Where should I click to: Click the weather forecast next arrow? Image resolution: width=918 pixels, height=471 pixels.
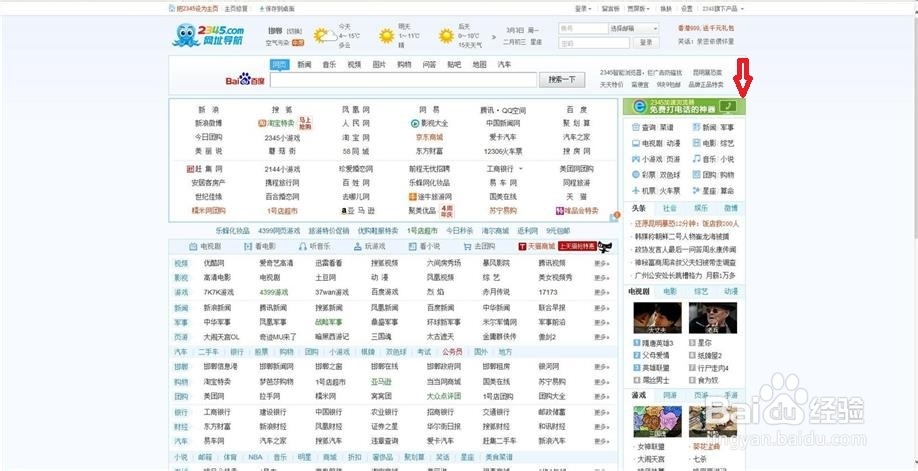(x=494, y=36)
